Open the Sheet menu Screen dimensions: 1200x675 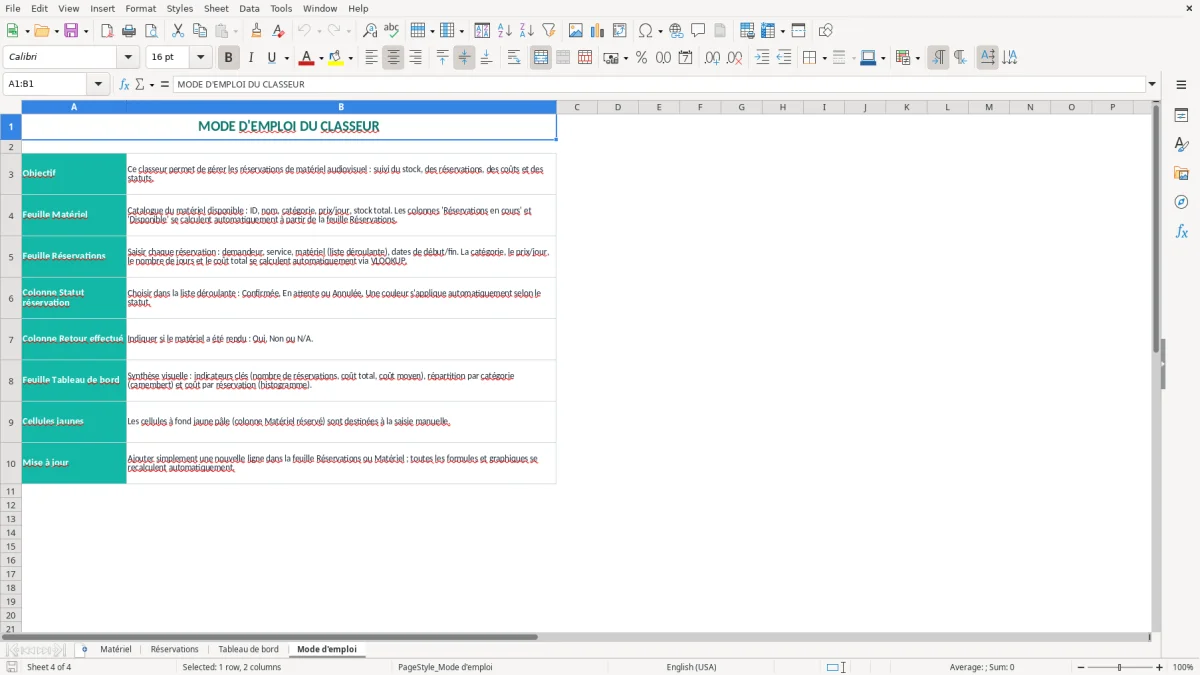[216, 8]
